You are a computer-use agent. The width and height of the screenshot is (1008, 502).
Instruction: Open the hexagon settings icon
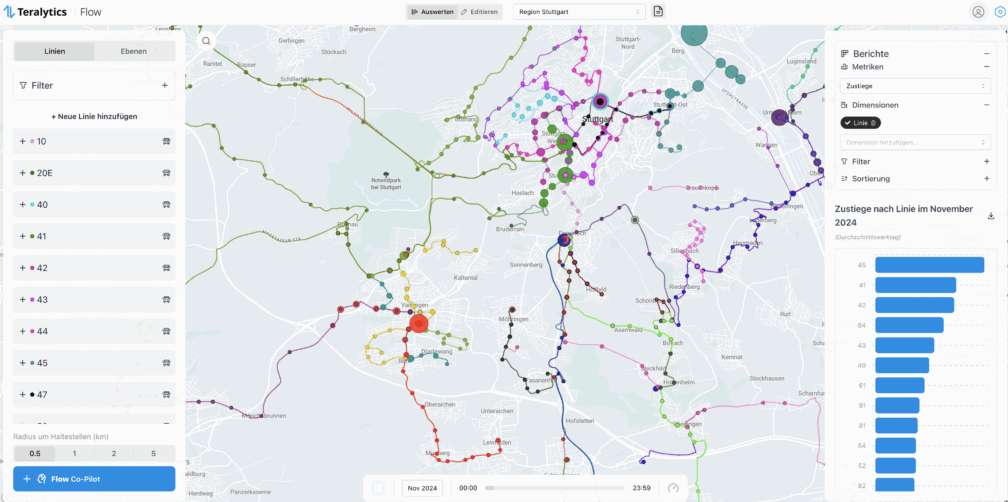pyautogui.click(x=999, y=12)
